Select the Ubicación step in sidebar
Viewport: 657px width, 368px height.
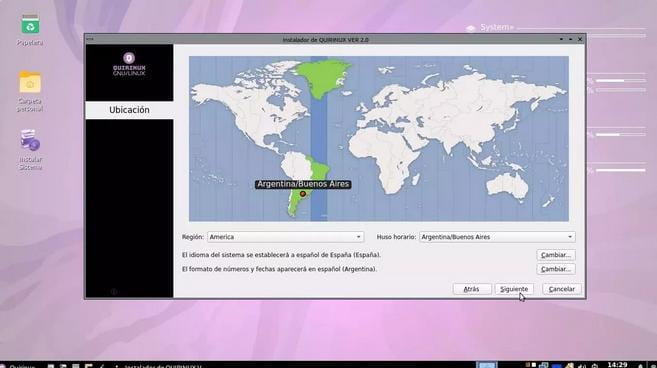(x=129, y=110)
